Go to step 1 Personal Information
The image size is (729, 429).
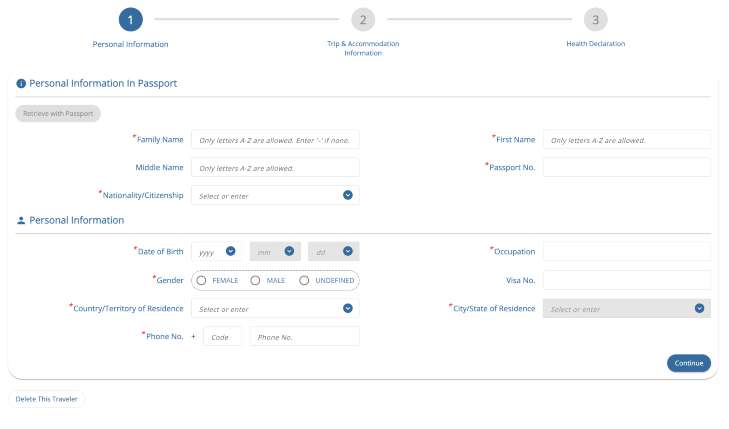coord(131,20)
